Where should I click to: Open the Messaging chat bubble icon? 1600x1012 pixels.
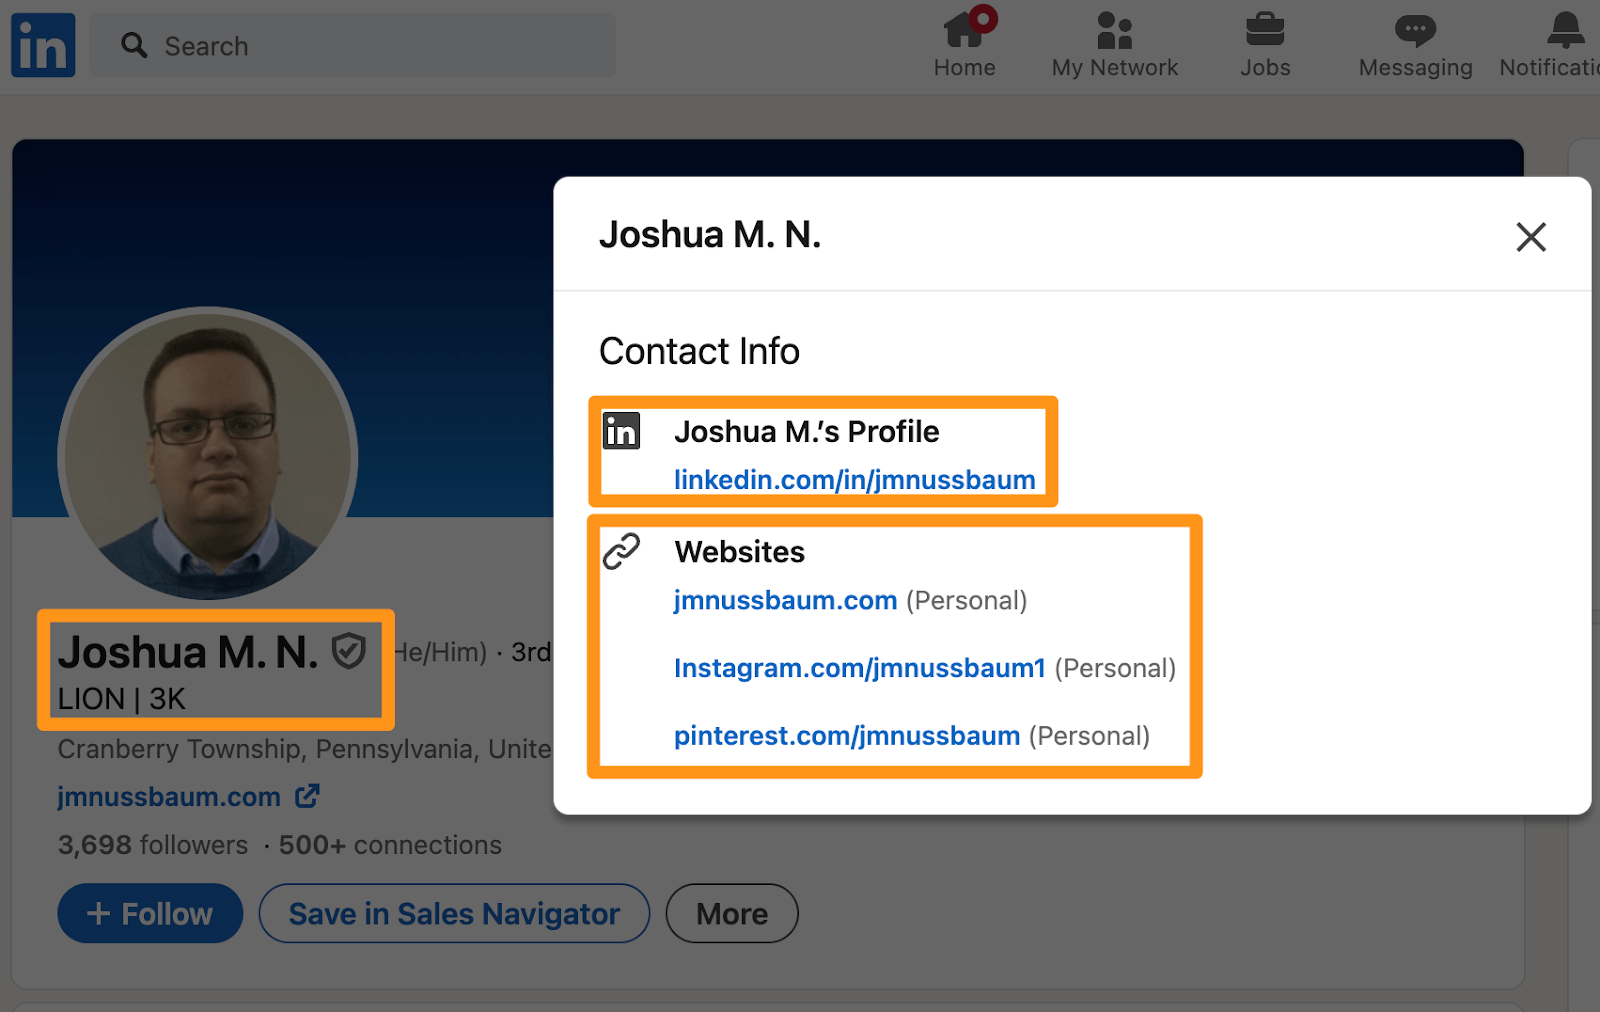(x=1415, y=30)
